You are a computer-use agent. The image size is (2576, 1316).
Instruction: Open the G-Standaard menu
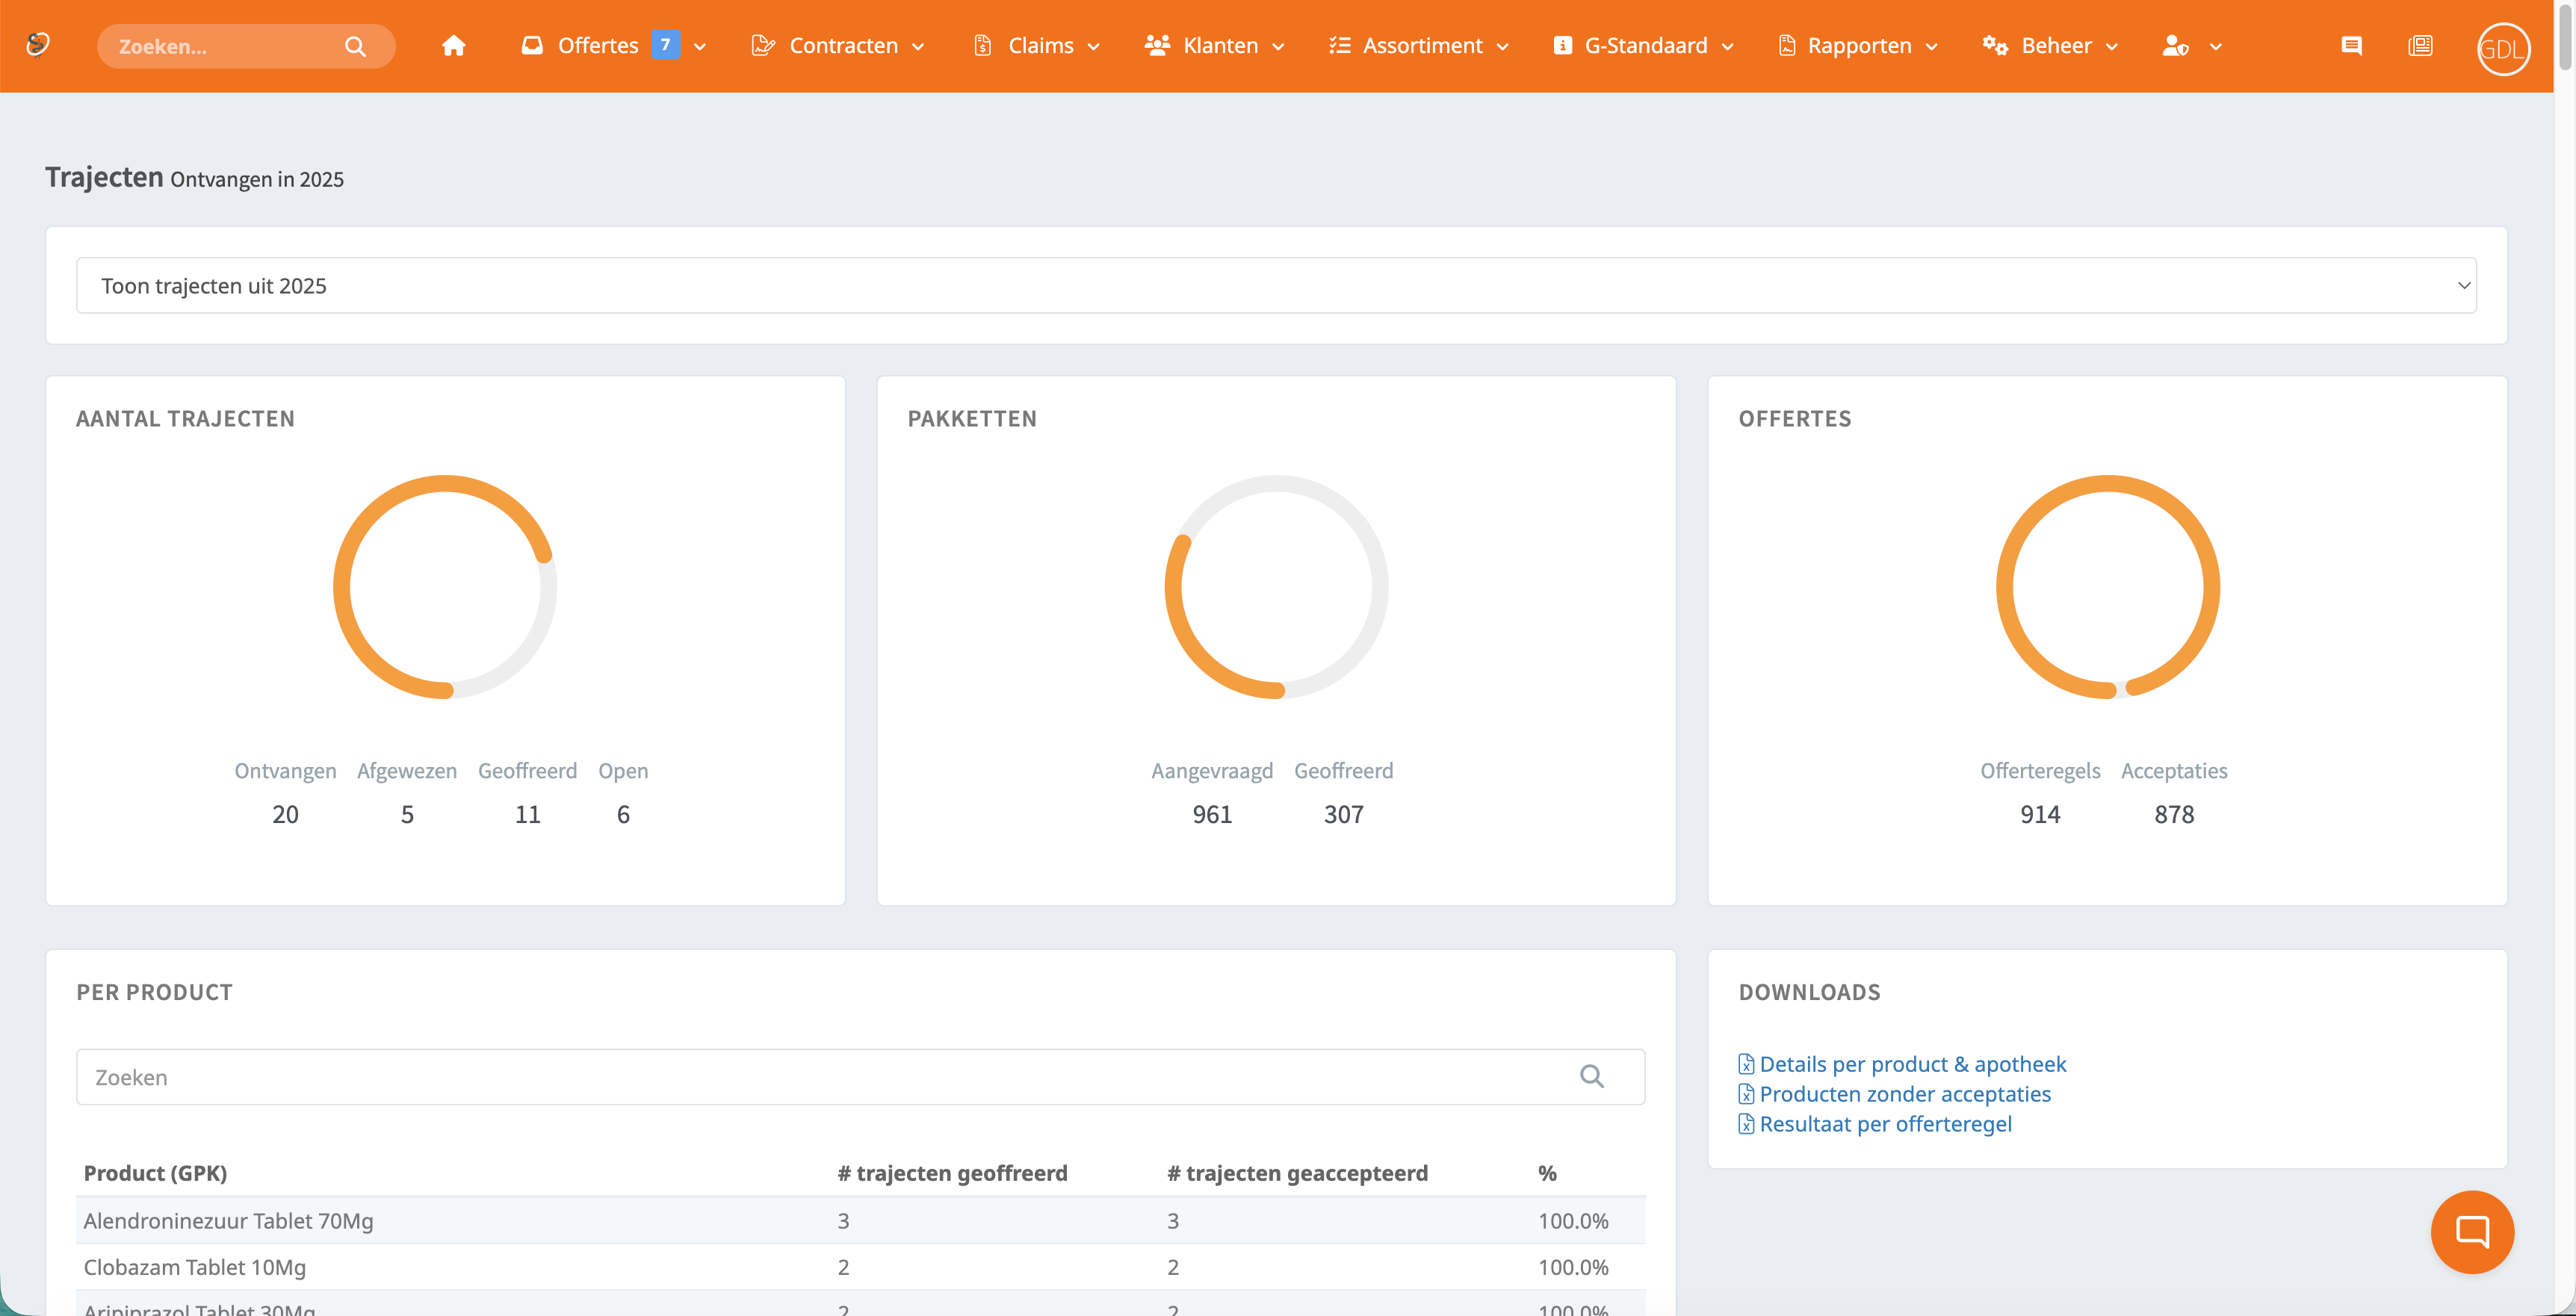[x=1644, y=46]
